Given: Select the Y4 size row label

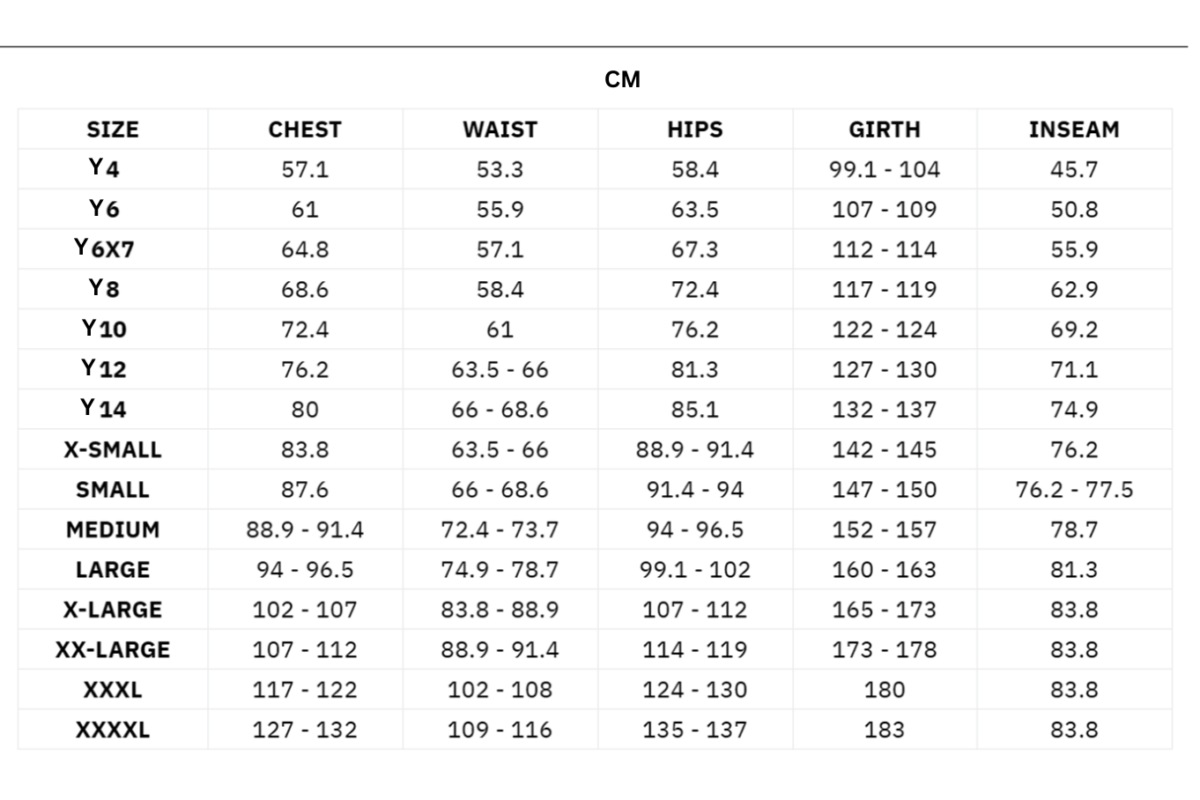Looking at the screenshot, I should point(104,170).
